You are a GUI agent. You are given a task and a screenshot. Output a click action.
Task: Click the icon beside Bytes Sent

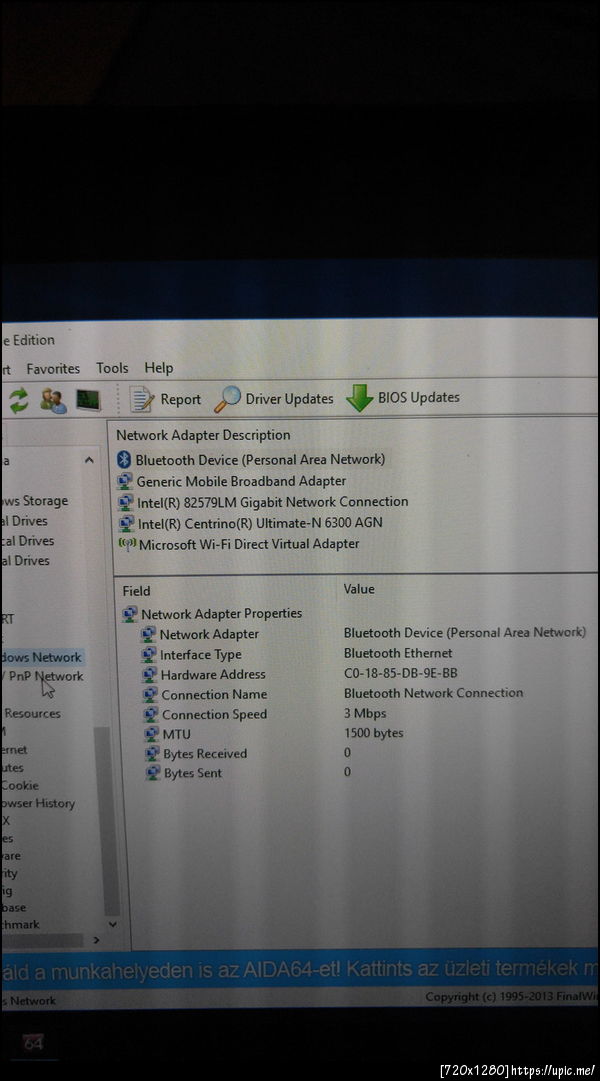point(153,774)
